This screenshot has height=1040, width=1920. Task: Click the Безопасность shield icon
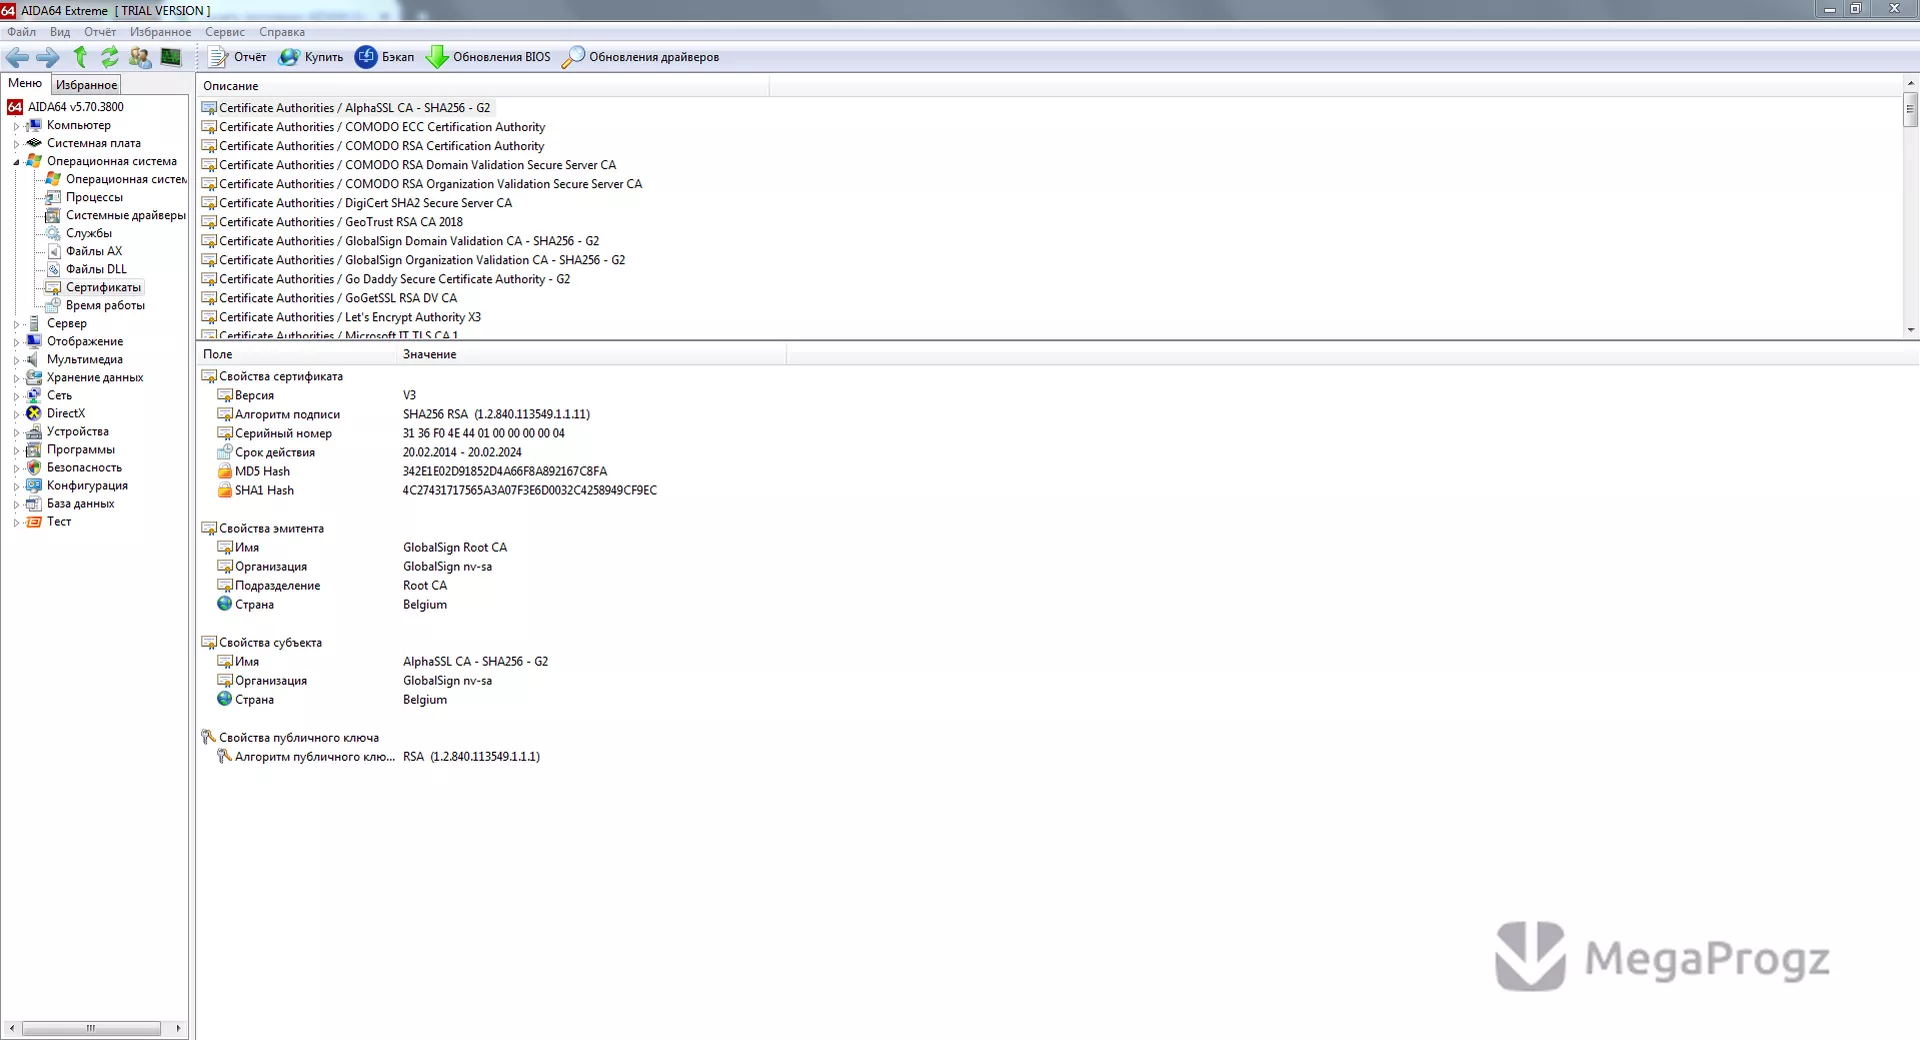tap(34, 467)
